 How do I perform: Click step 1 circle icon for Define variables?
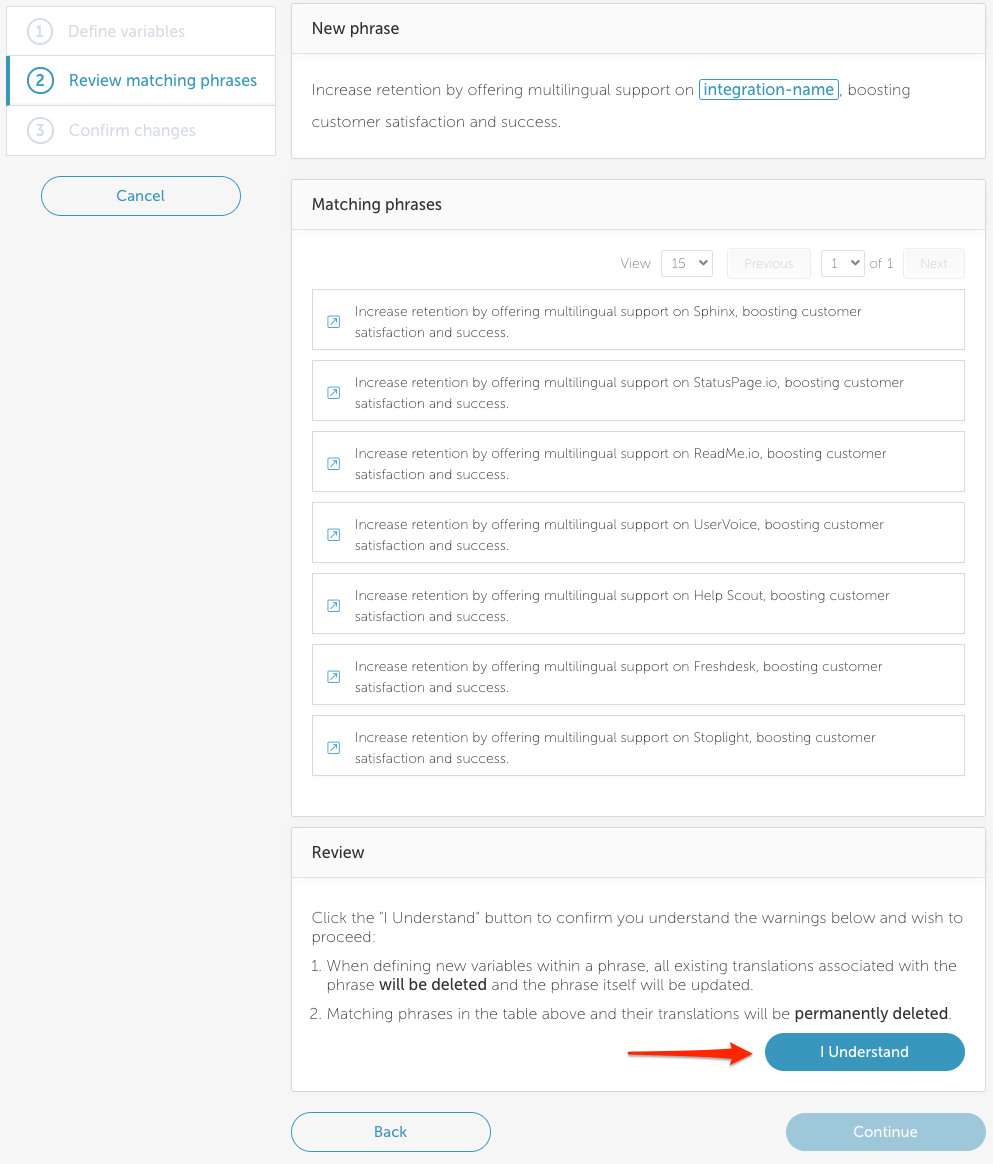[40, 31]
